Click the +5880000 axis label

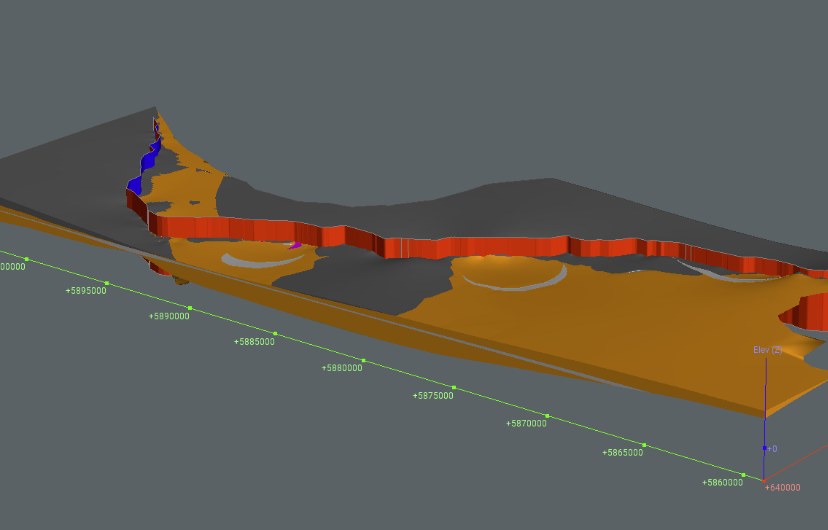click(342, 368)
